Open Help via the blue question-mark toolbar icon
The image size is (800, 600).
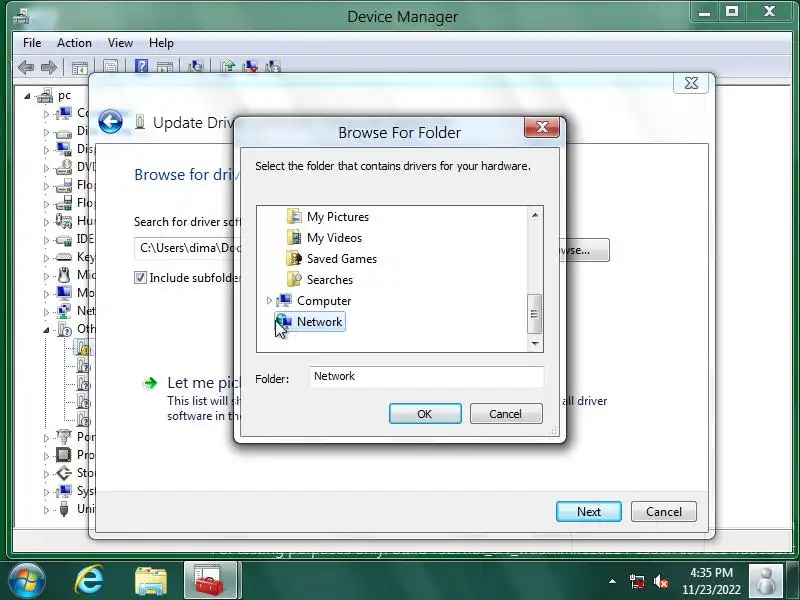141,66
